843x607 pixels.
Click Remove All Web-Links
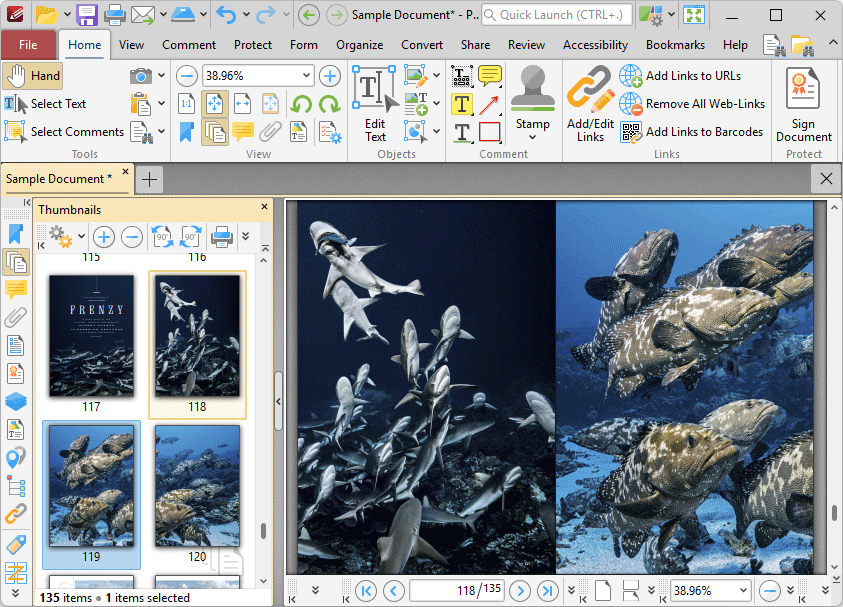(704, 104)
